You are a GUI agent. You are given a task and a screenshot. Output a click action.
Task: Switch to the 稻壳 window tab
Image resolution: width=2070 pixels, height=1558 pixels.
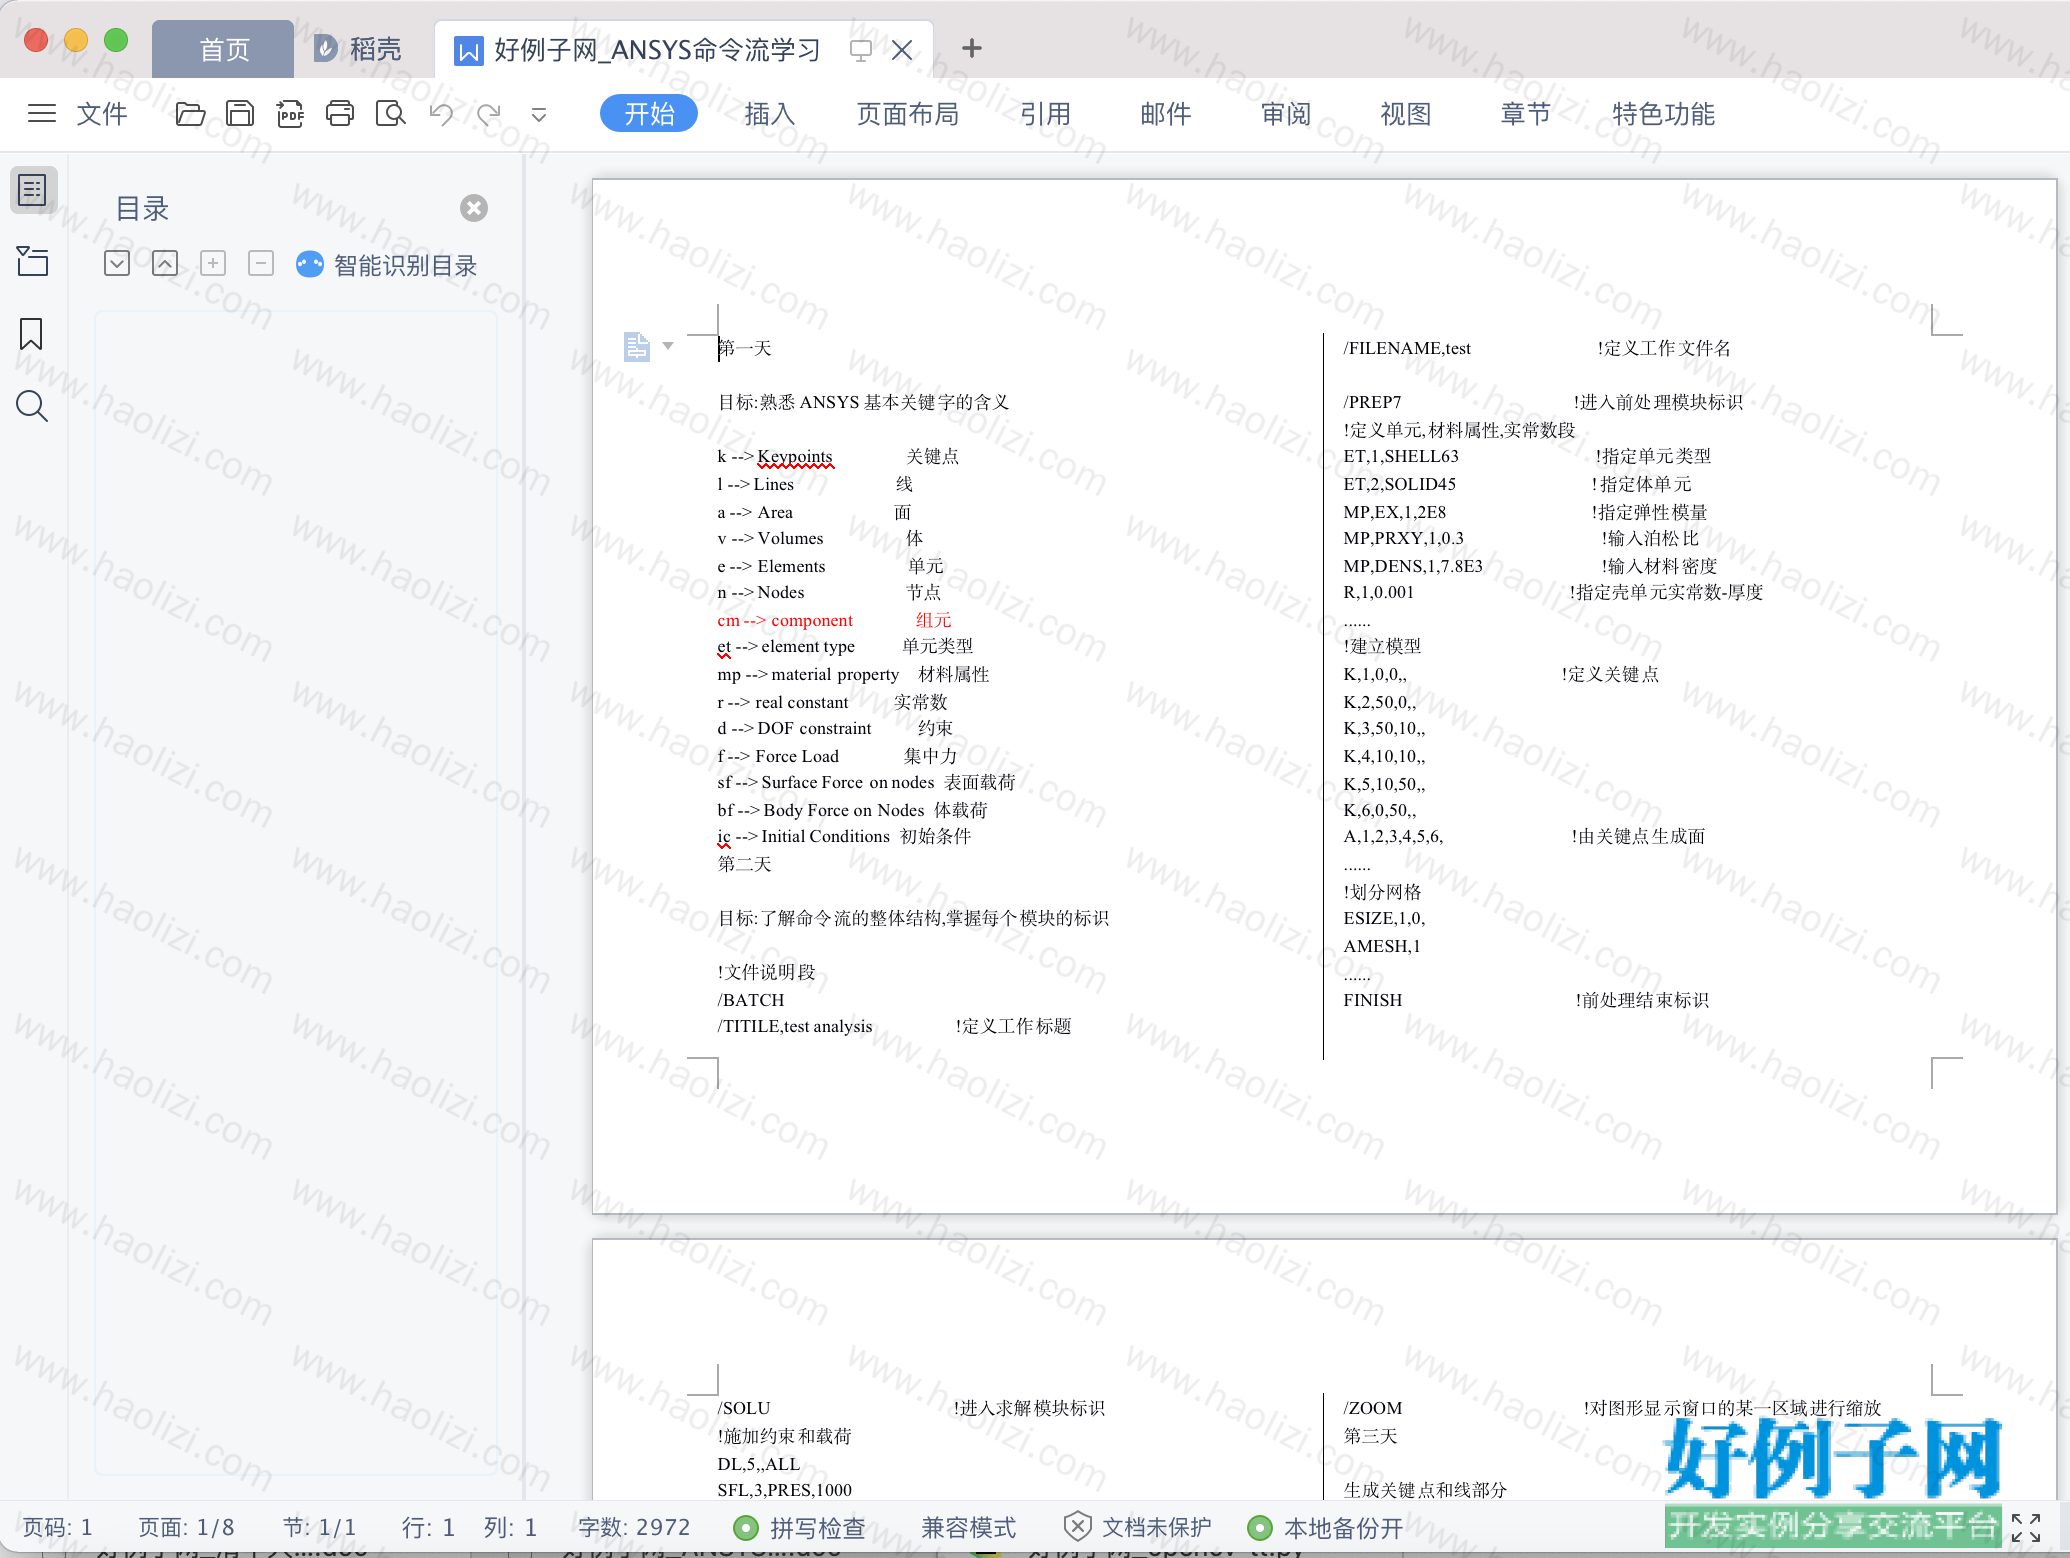(x=358, y=49)
